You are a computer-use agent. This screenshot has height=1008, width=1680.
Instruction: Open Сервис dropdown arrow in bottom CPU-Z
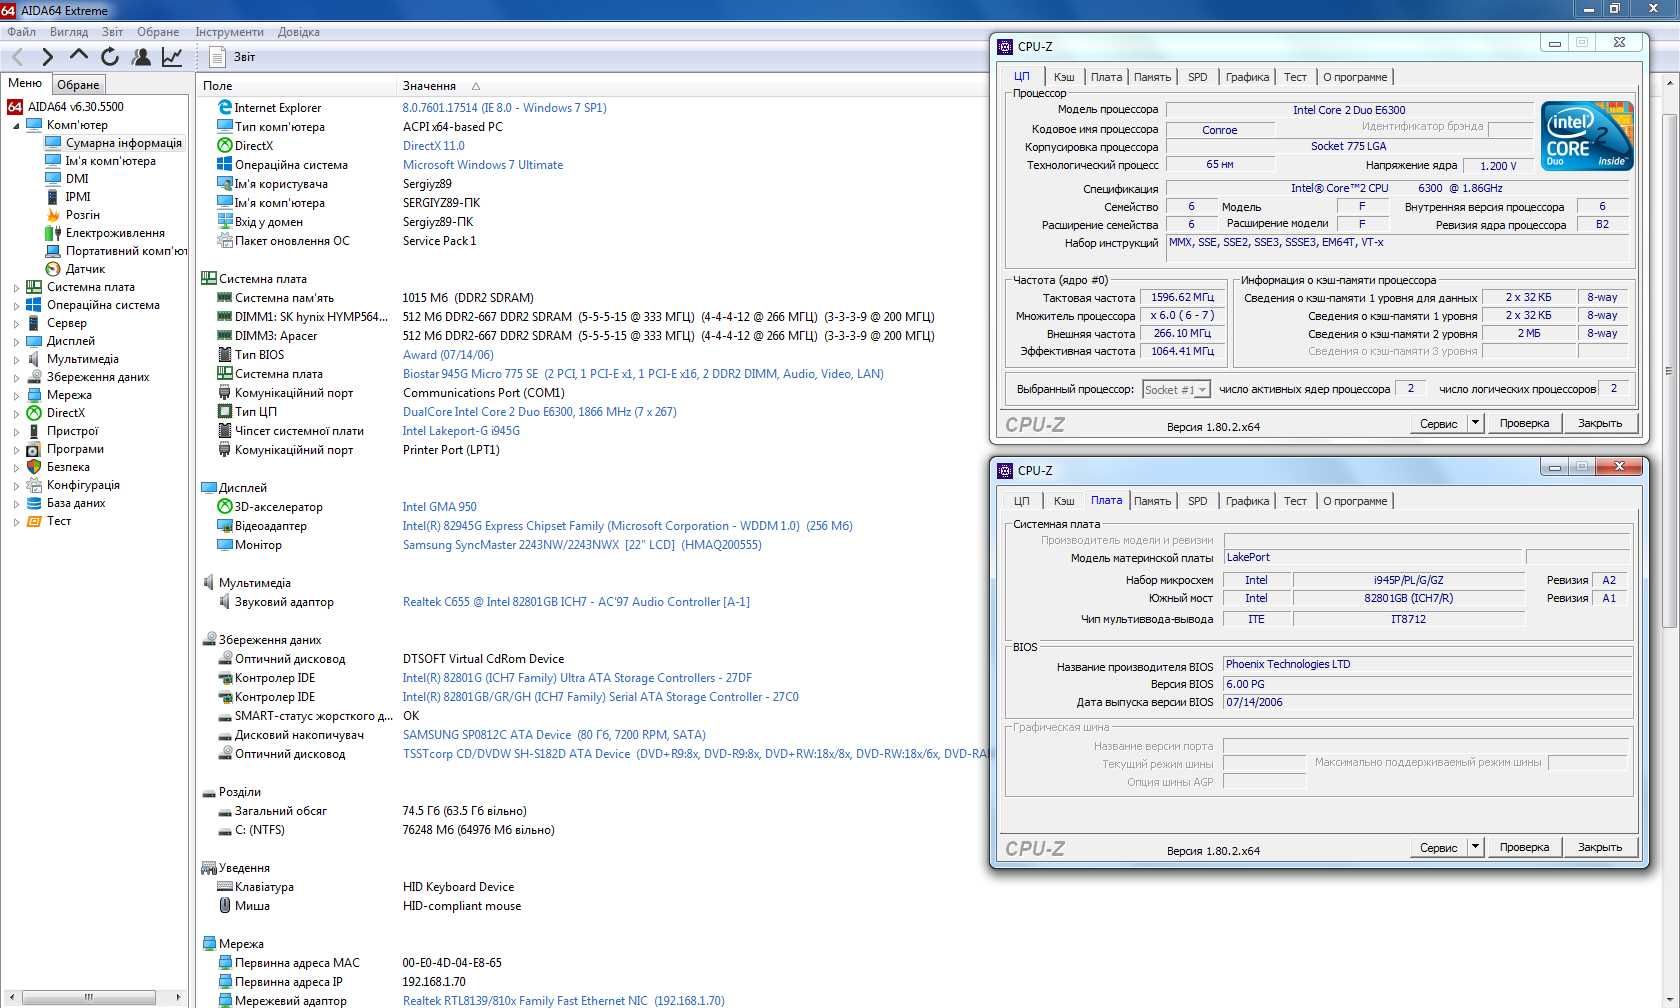coord(1474,847)
